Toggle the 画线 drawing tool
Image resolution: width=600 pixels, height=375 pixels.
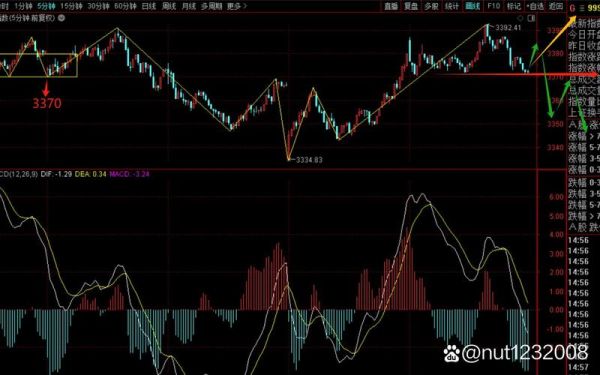click(x=473, y=6)
